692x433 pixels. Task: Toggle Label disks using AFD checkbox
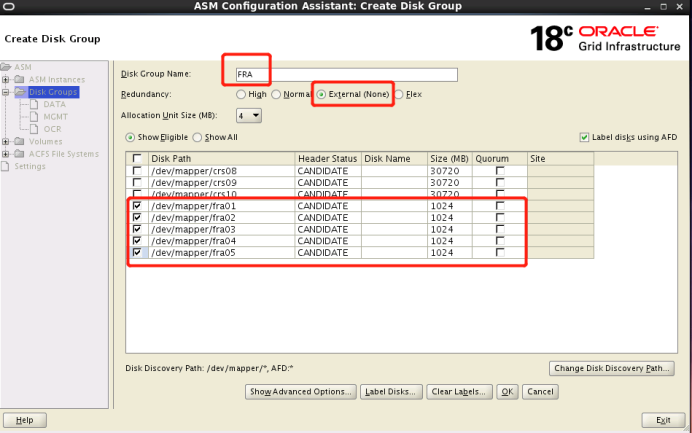pyautogui.click(x=584, y=137)
